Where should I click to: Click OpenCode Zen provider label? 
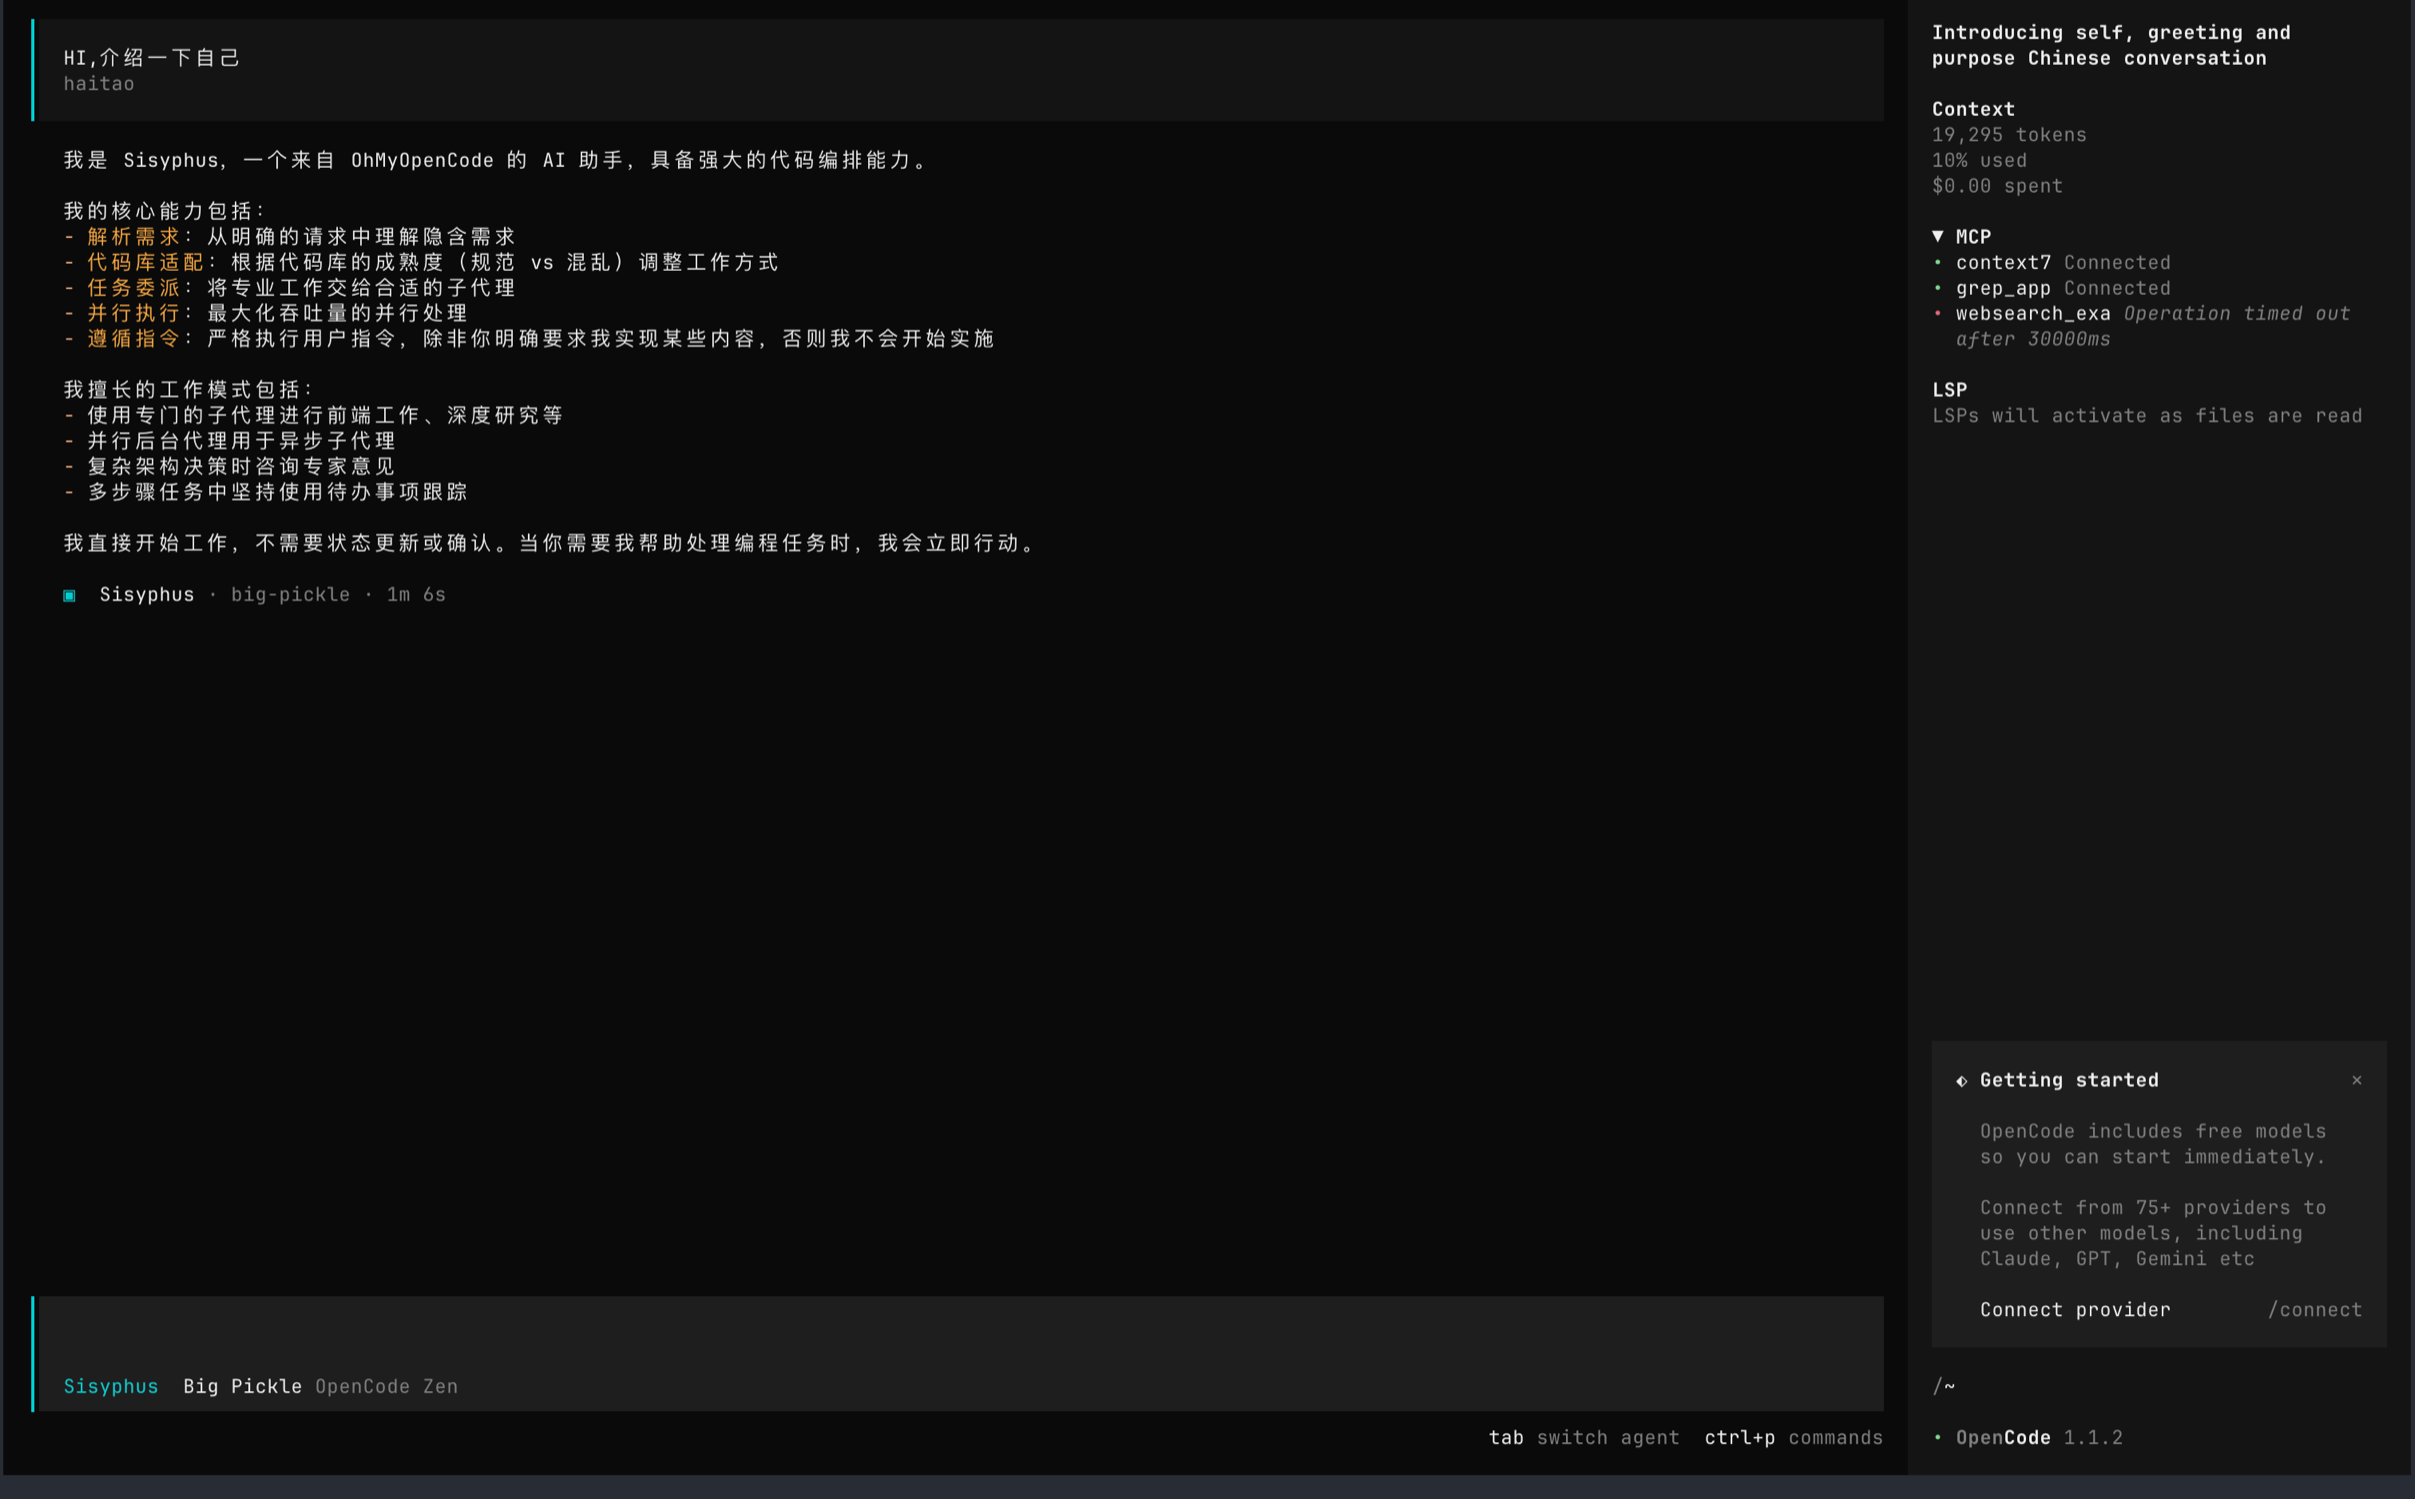[x=386, y=1386]
